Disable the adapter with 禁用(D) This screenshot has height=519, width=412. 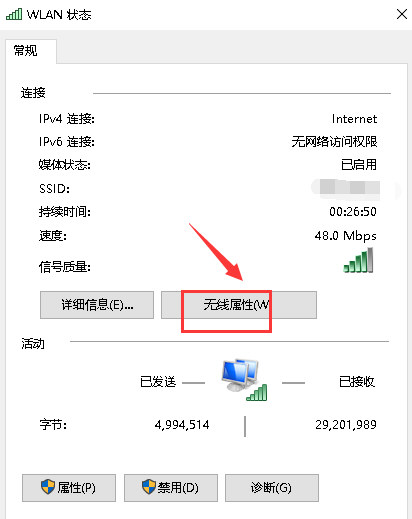click(171, 488)
